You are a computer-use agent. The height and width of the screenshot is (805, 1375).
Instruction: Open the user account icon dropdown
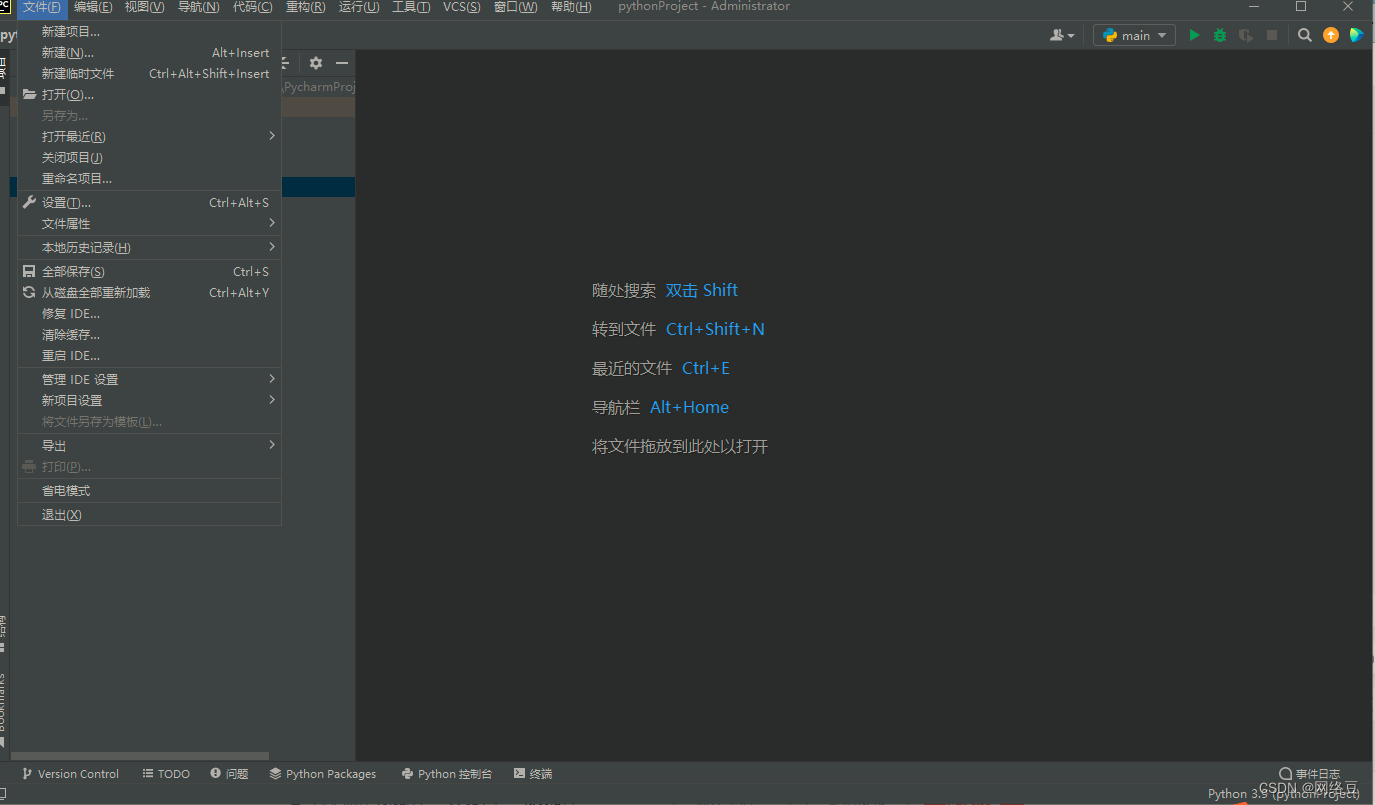click(x=1062, y=35)
